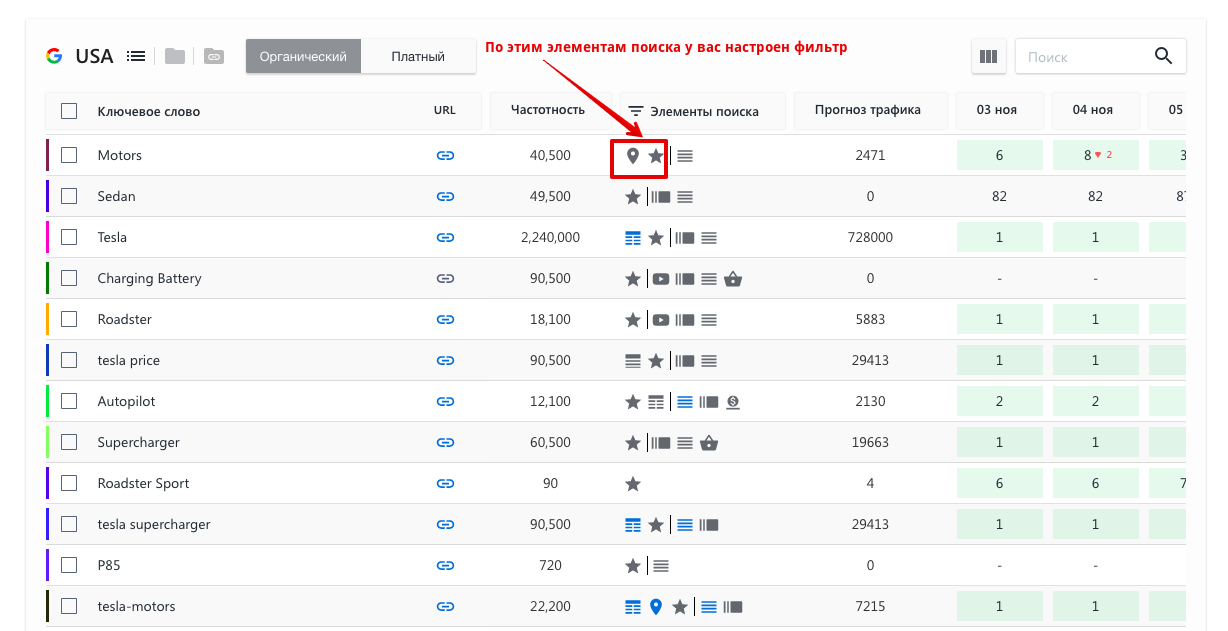Click shopping basket icon in Charging Battery row
The width and height of the screenshot is (1228, 631).
[x=733, y=278]
